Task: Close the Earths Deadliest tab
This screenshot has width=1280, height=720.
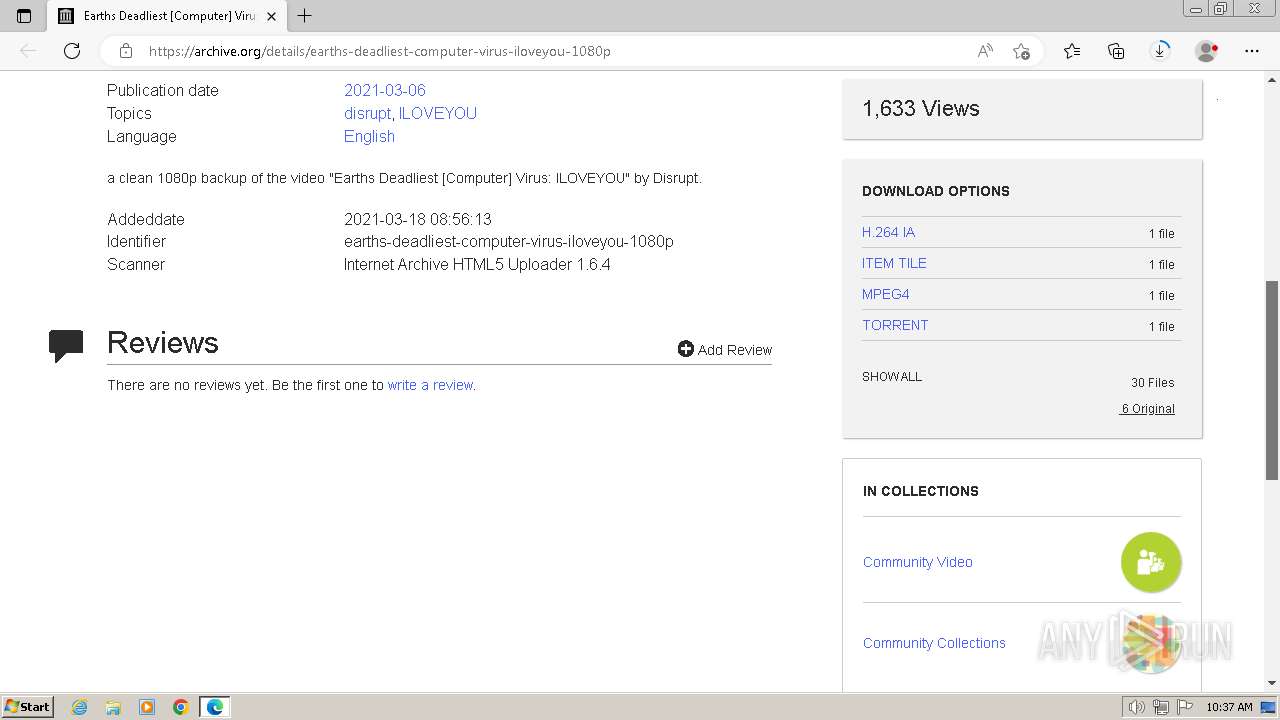Action: (x=271, y=16)
